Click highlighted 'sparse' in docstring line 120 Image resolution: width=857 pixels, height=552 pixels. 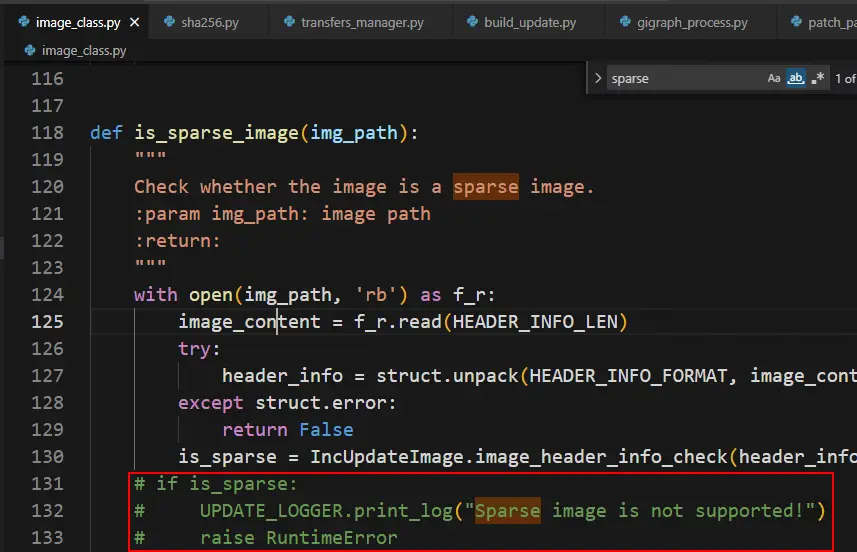(486, 187)
